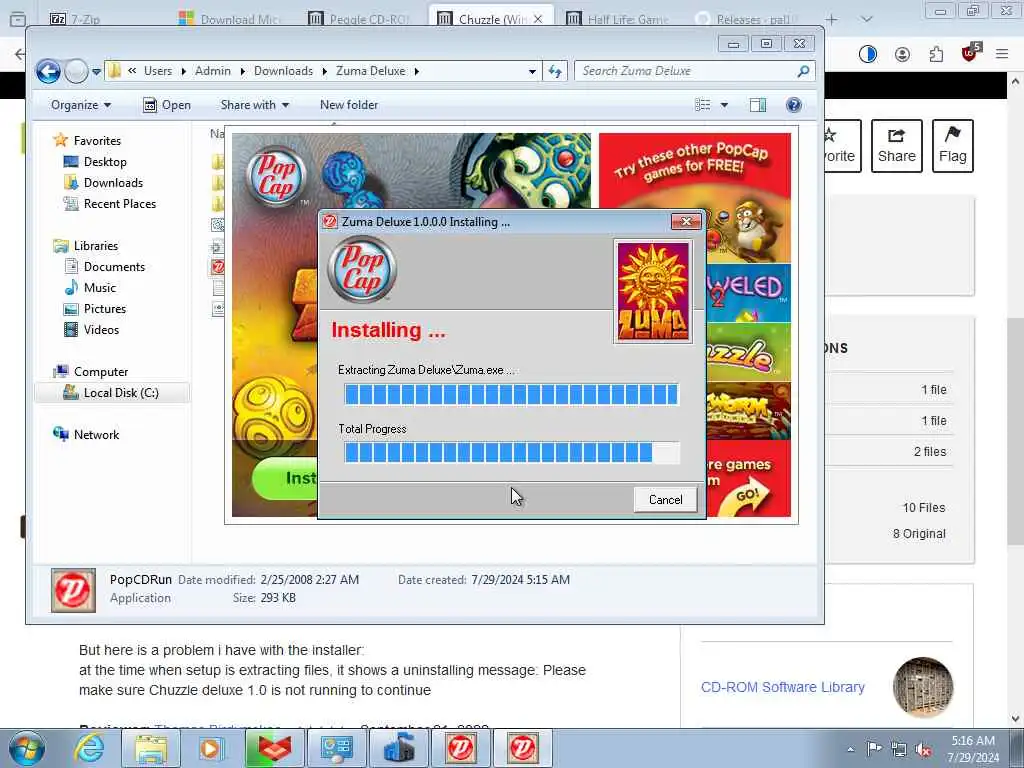The image size is (1024, 768).
Task: Close the Chuzzle browser tab
Action: (x=537, y=19)
